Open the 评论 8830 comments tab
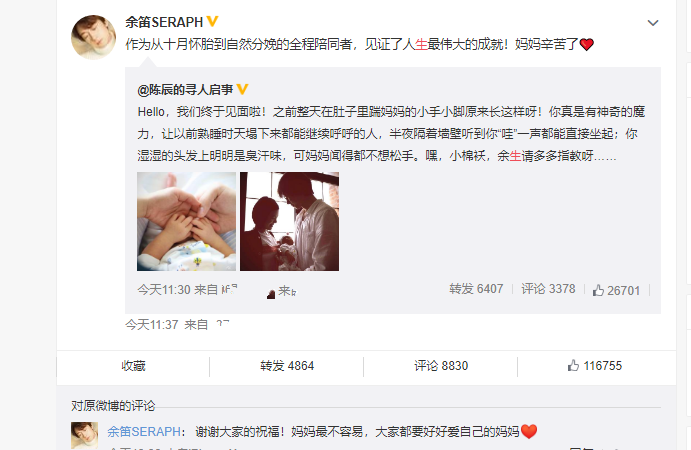Viewport: 691px width, 450px height. coord(441,366)
